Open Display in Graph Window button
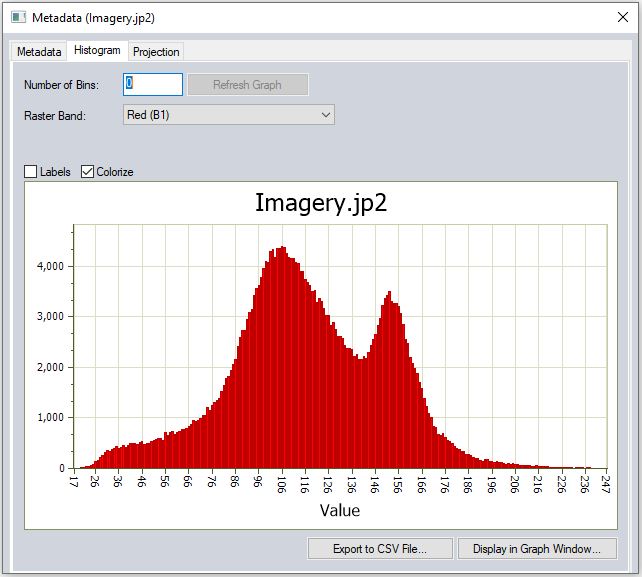 pyautogui.click(x=537, y=548)
